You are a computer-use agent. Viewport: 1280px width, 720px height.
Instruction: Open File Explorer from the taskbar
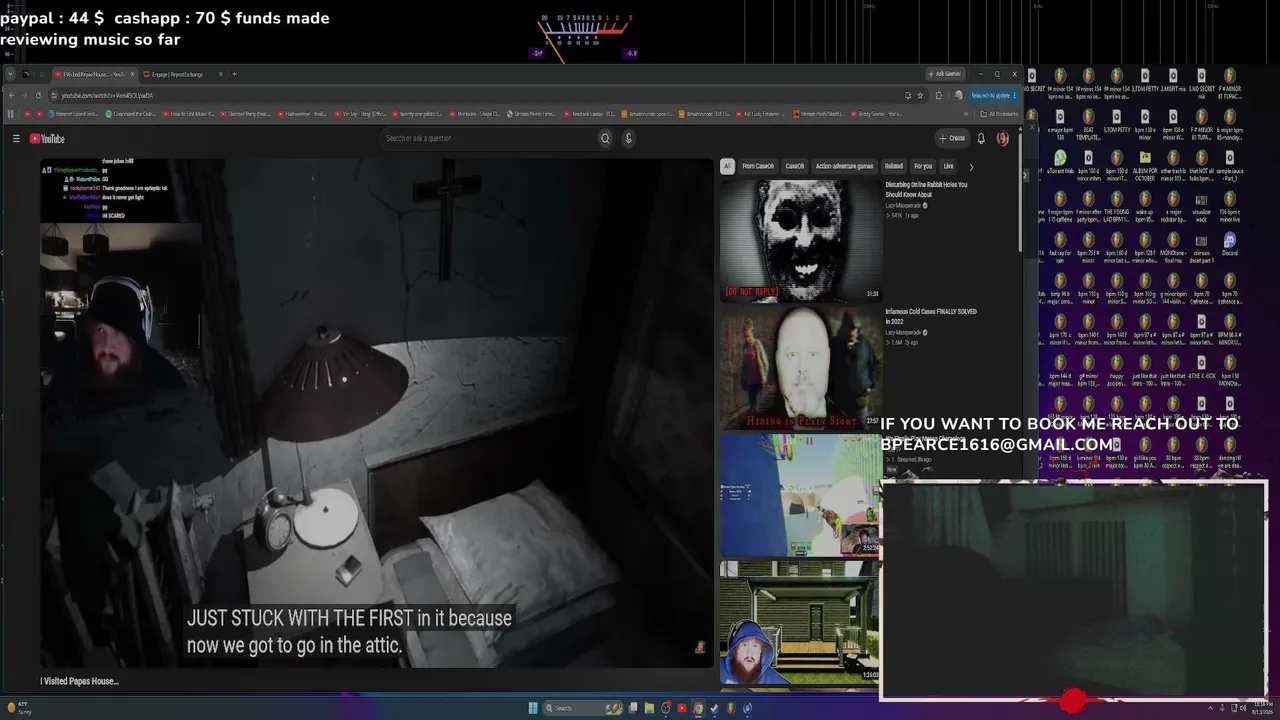tap(649, 708)
